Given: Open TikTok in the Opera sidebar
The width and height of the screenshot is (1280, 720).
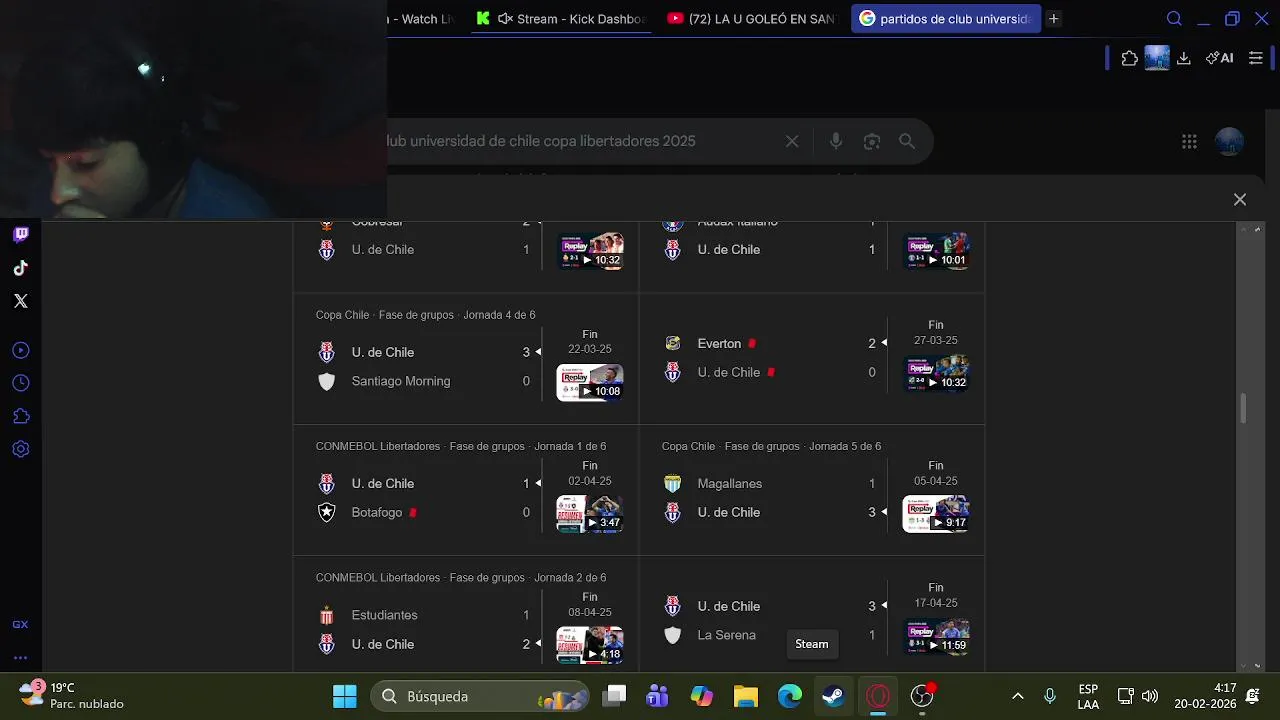Looking at the screenshot, I should coord(21,268).
